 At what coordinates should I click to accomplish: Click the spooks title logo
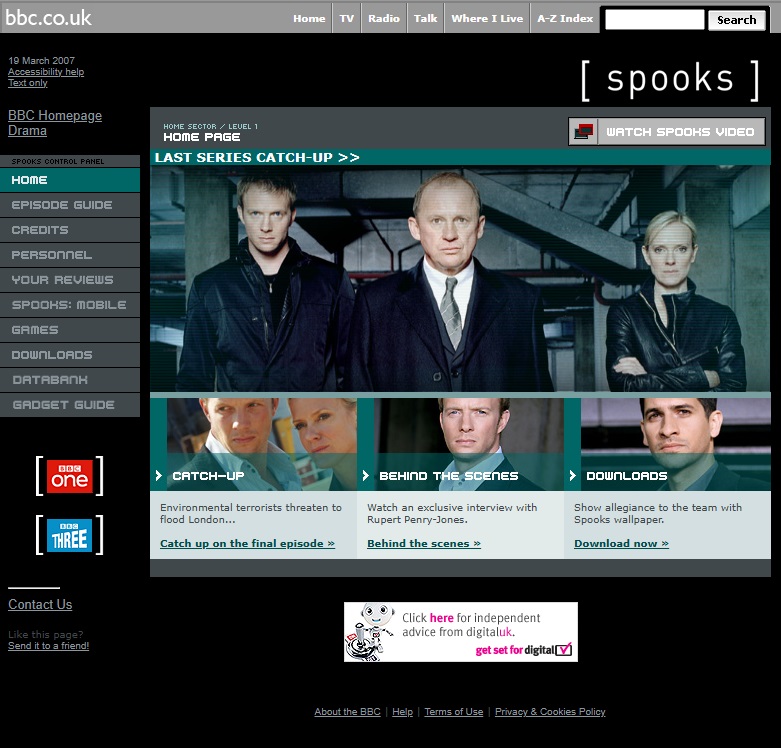click(x=670, y=80)
